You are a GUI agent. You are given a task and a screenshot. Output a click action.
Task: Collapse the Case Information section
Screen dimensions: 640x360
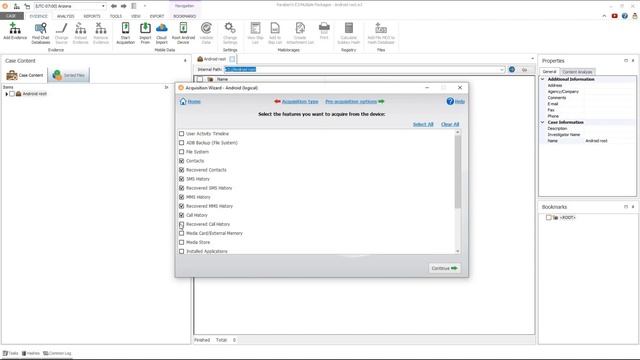click(543, 122)
